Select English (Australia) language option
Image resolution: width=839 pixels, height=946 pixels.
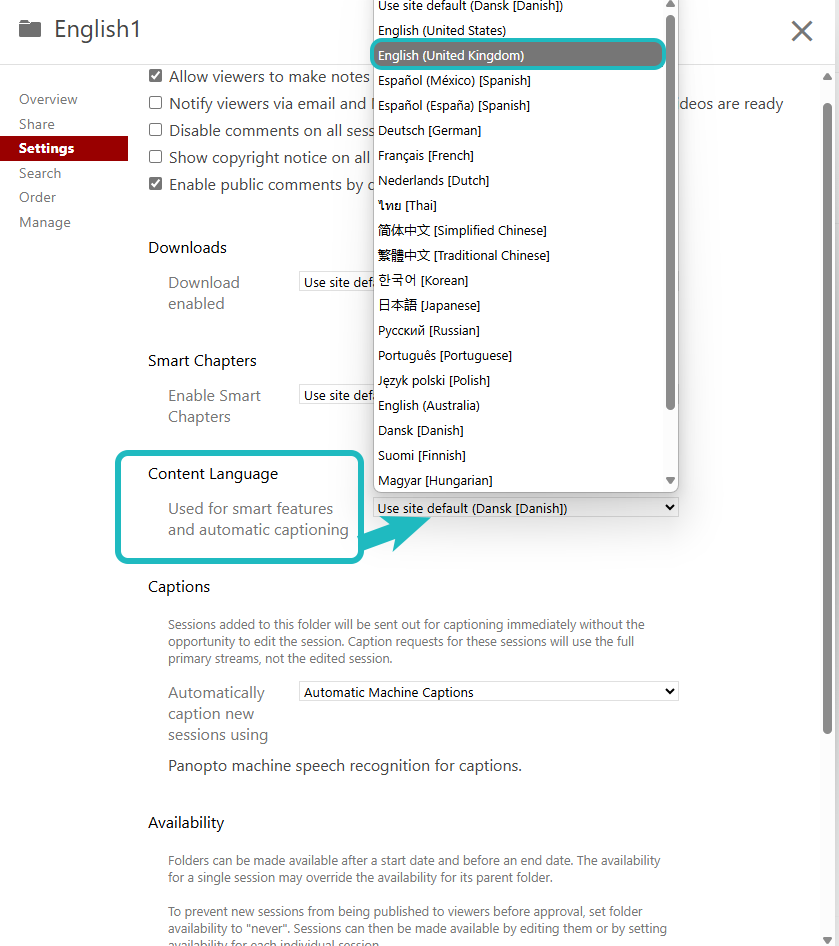pos(429,405)
